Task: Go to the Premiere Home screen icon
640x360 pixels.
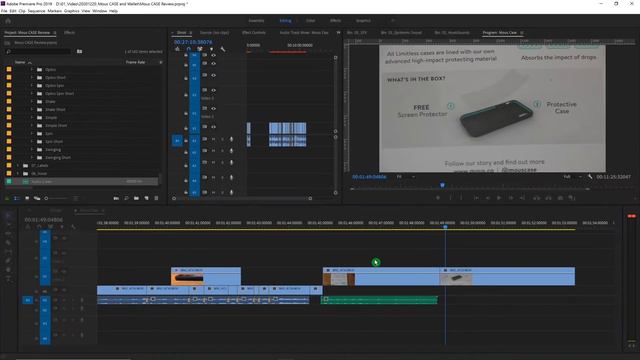Action: pos(8,20)
